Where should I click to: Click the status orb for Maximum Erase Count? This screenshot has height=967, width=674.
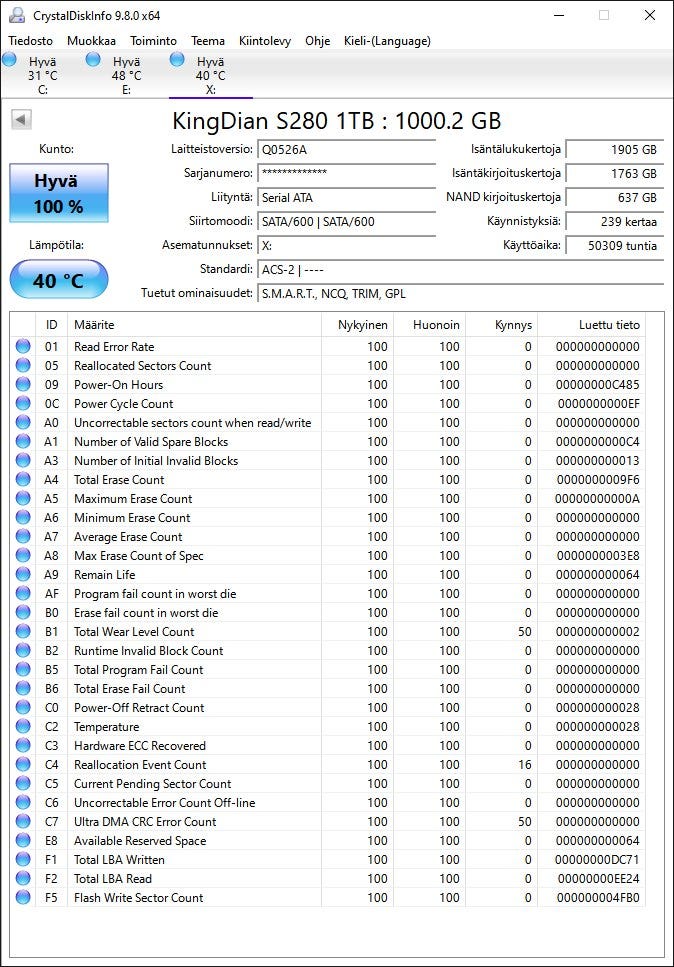(23, 498)
